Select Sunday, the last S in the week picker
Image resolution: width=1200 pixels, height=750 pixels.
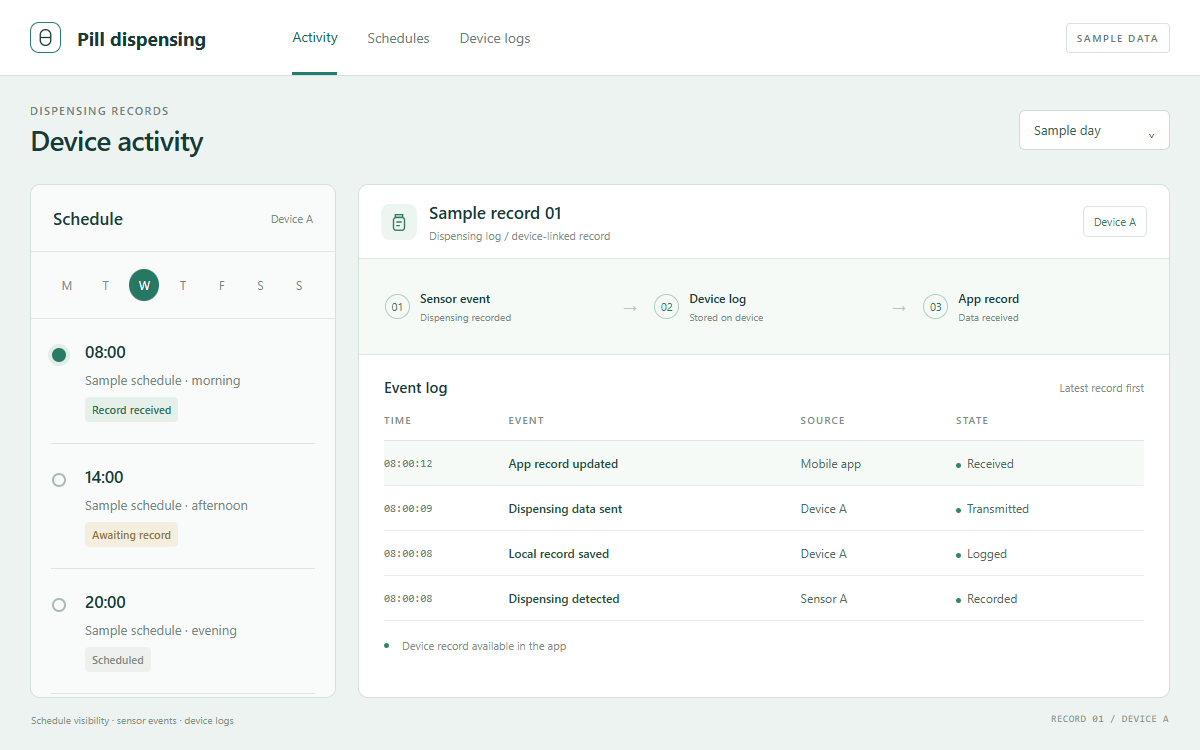tap(299, 286)
